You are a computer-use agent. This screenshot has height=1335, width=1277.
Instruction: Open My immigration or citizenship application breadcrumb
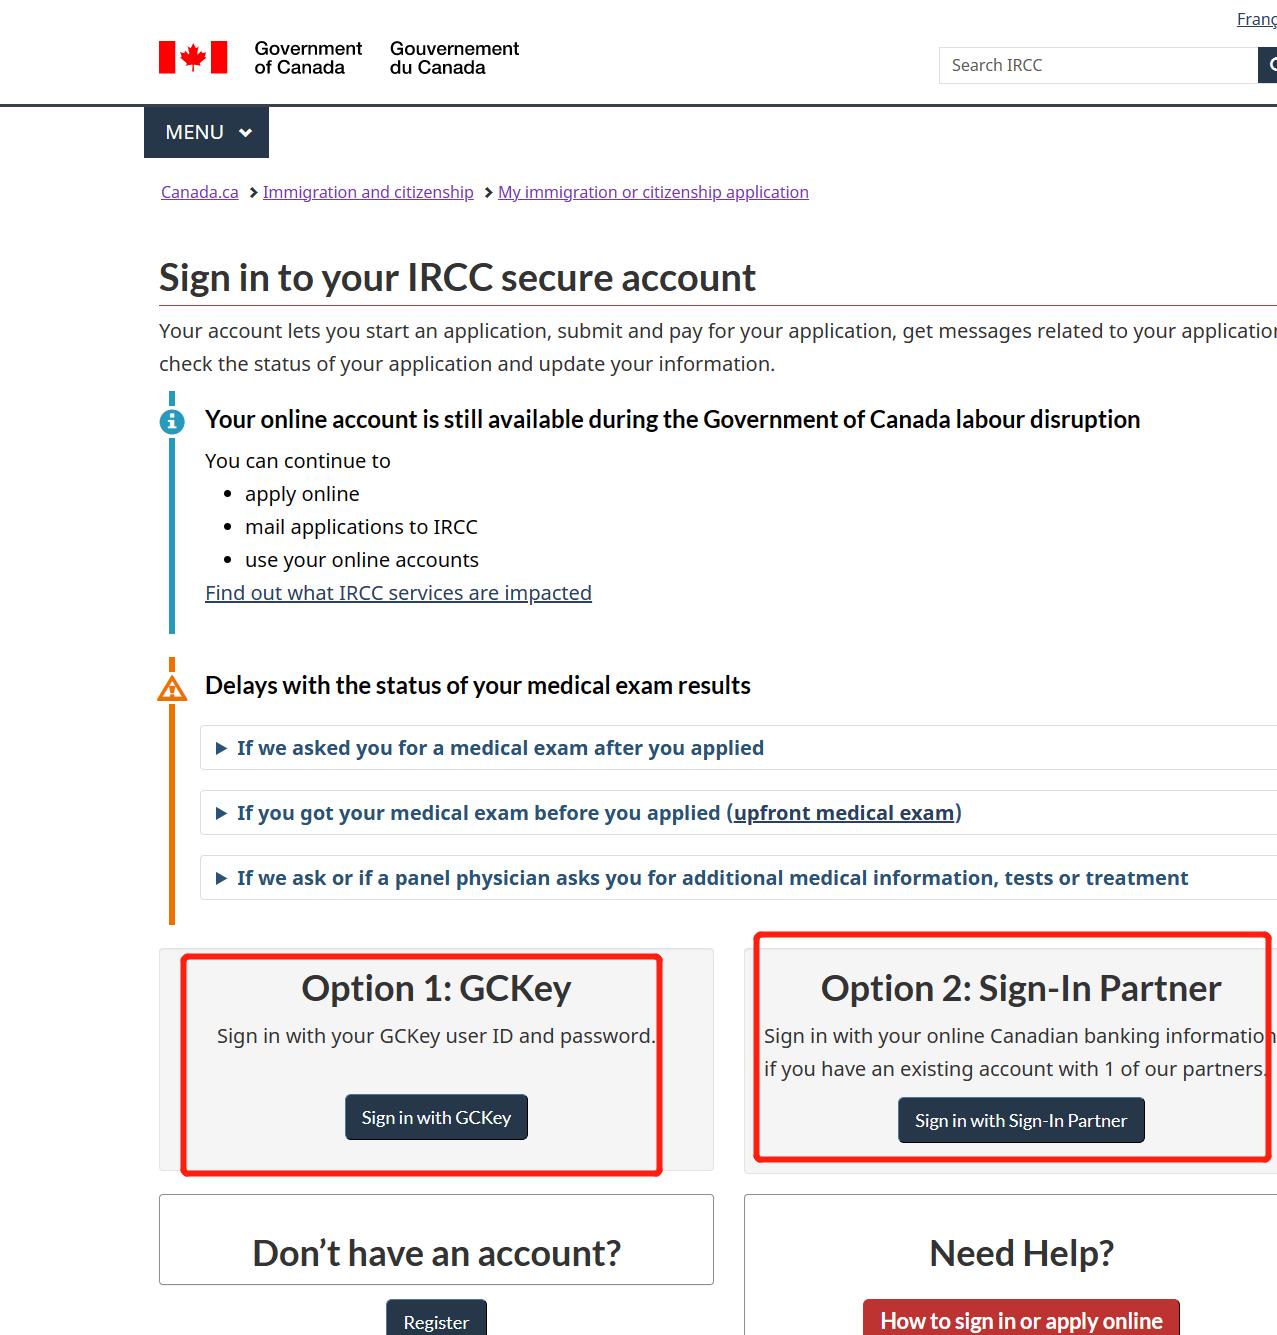653,192
